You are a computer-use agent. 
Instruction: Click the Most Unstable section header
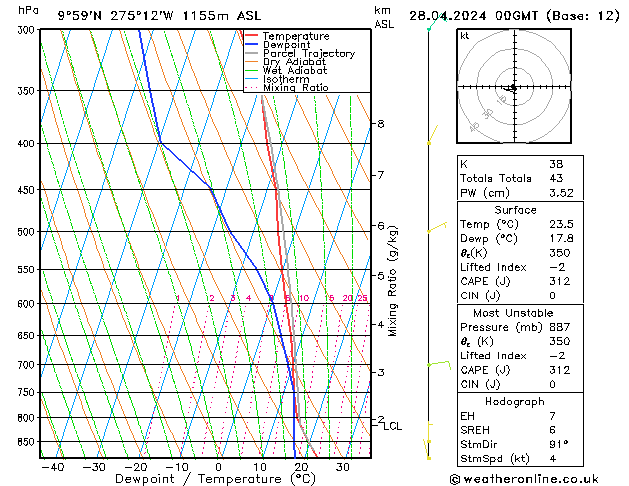click(x=515, y=313)
